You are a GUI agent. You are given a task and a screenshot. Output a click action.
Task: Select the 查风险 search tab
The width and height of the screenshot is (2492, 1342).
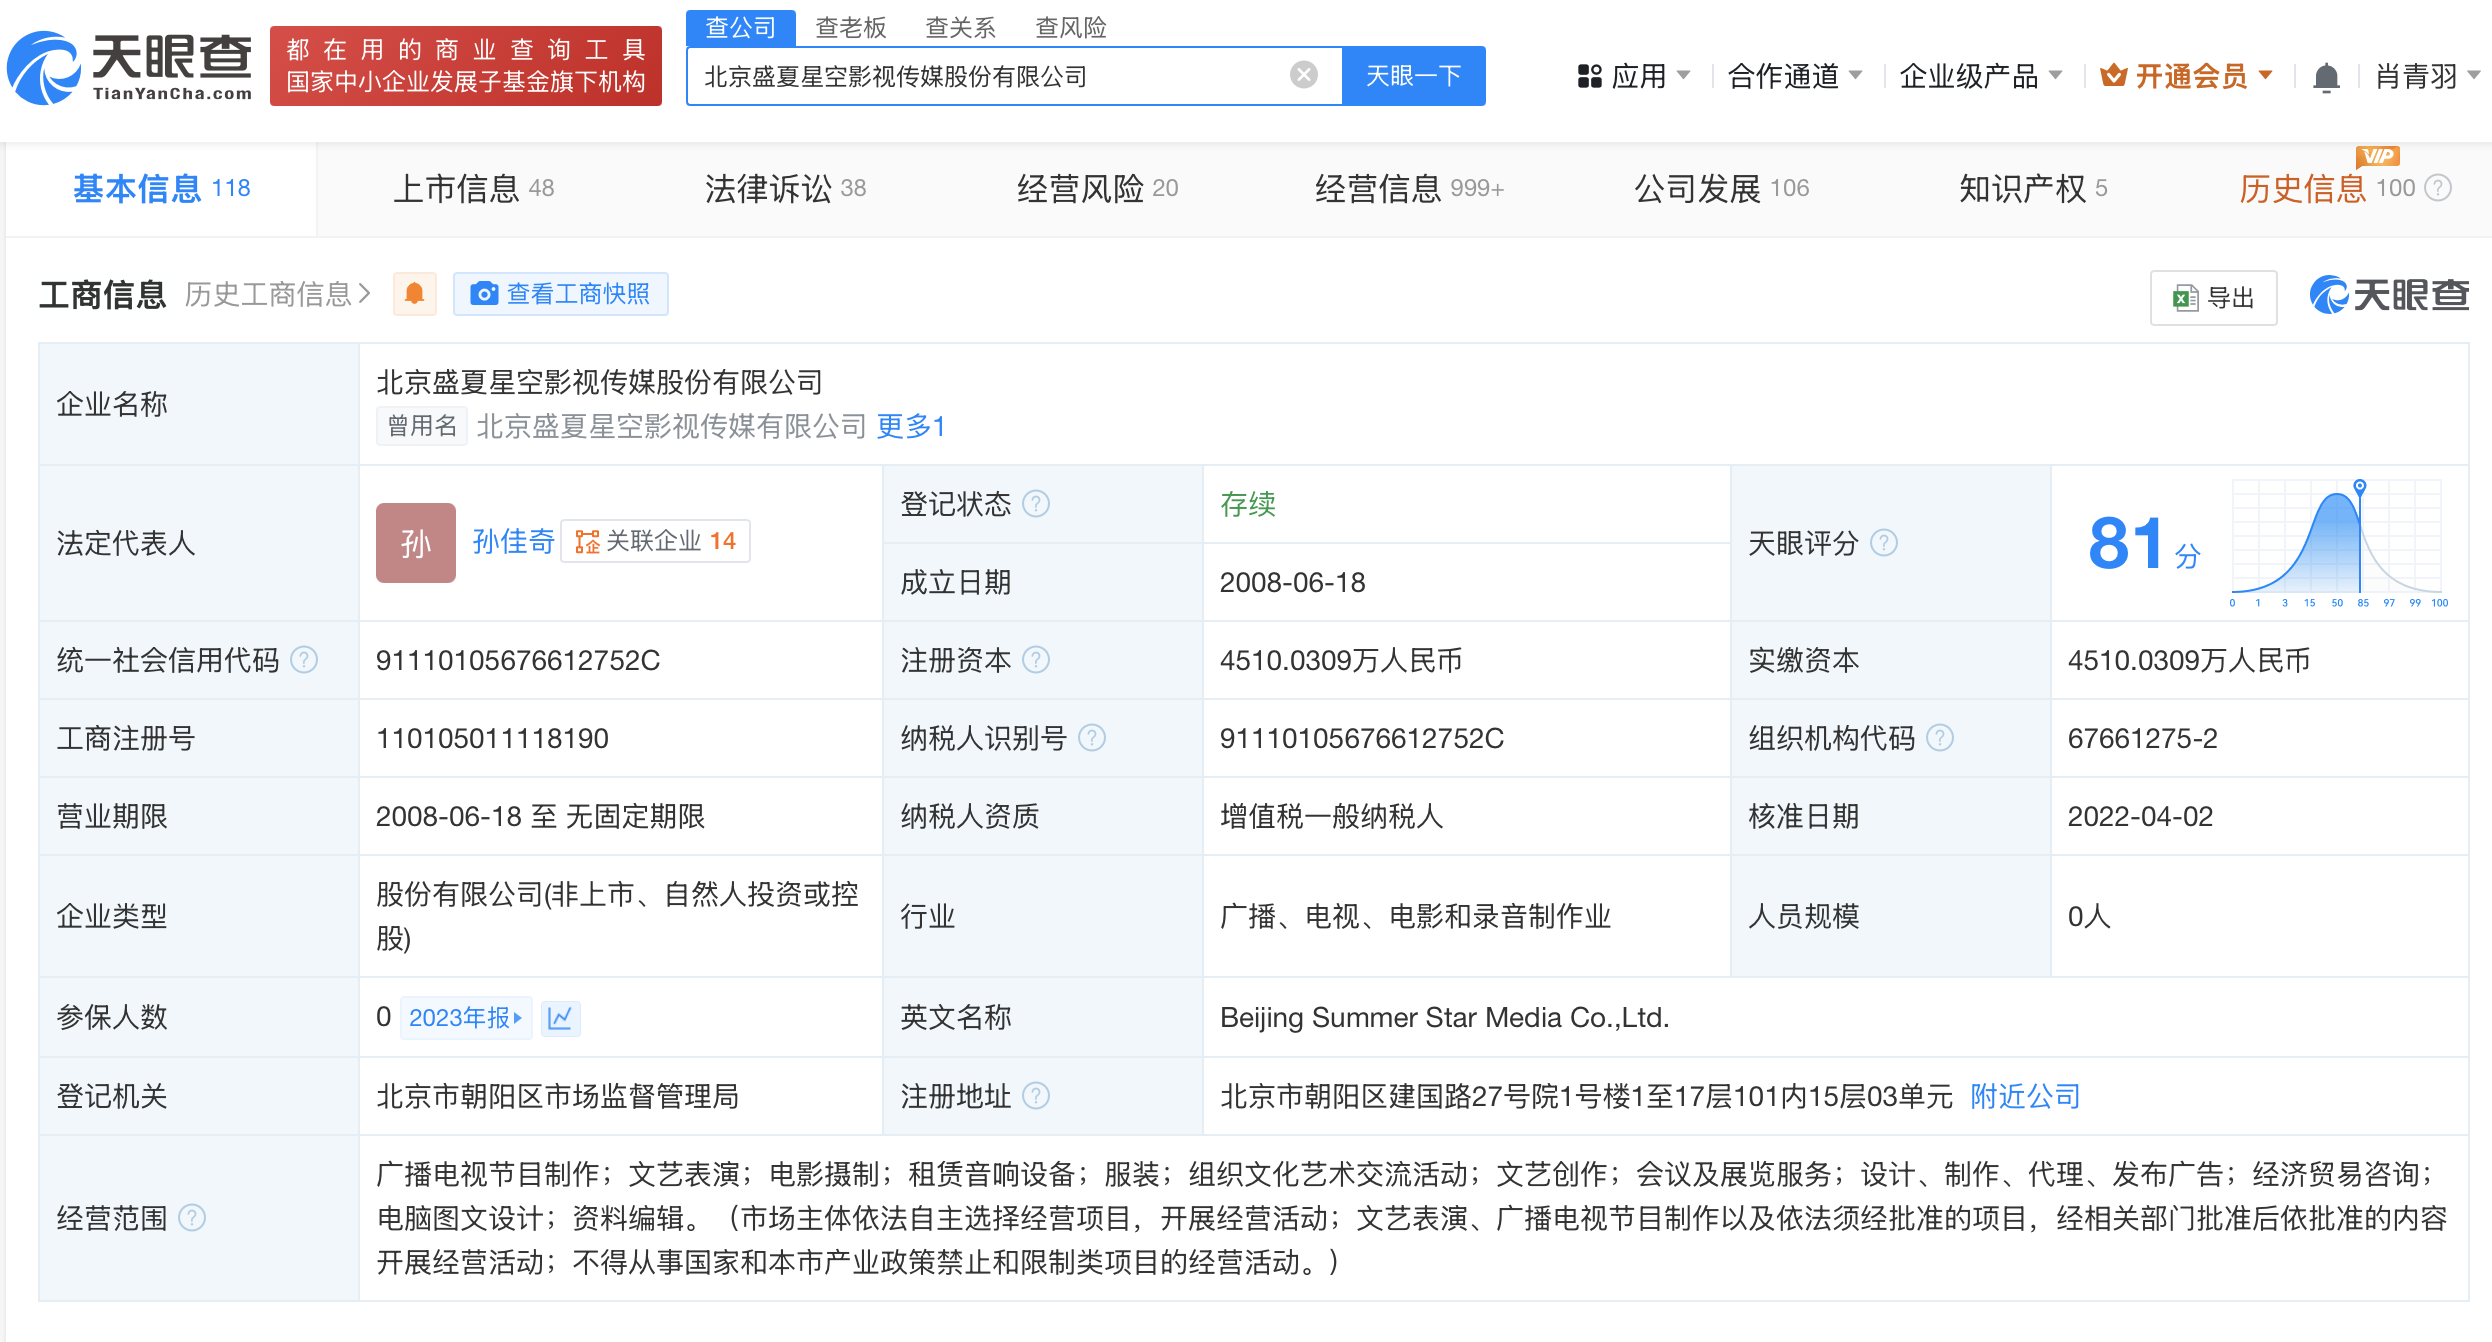tap(1071, 28)
